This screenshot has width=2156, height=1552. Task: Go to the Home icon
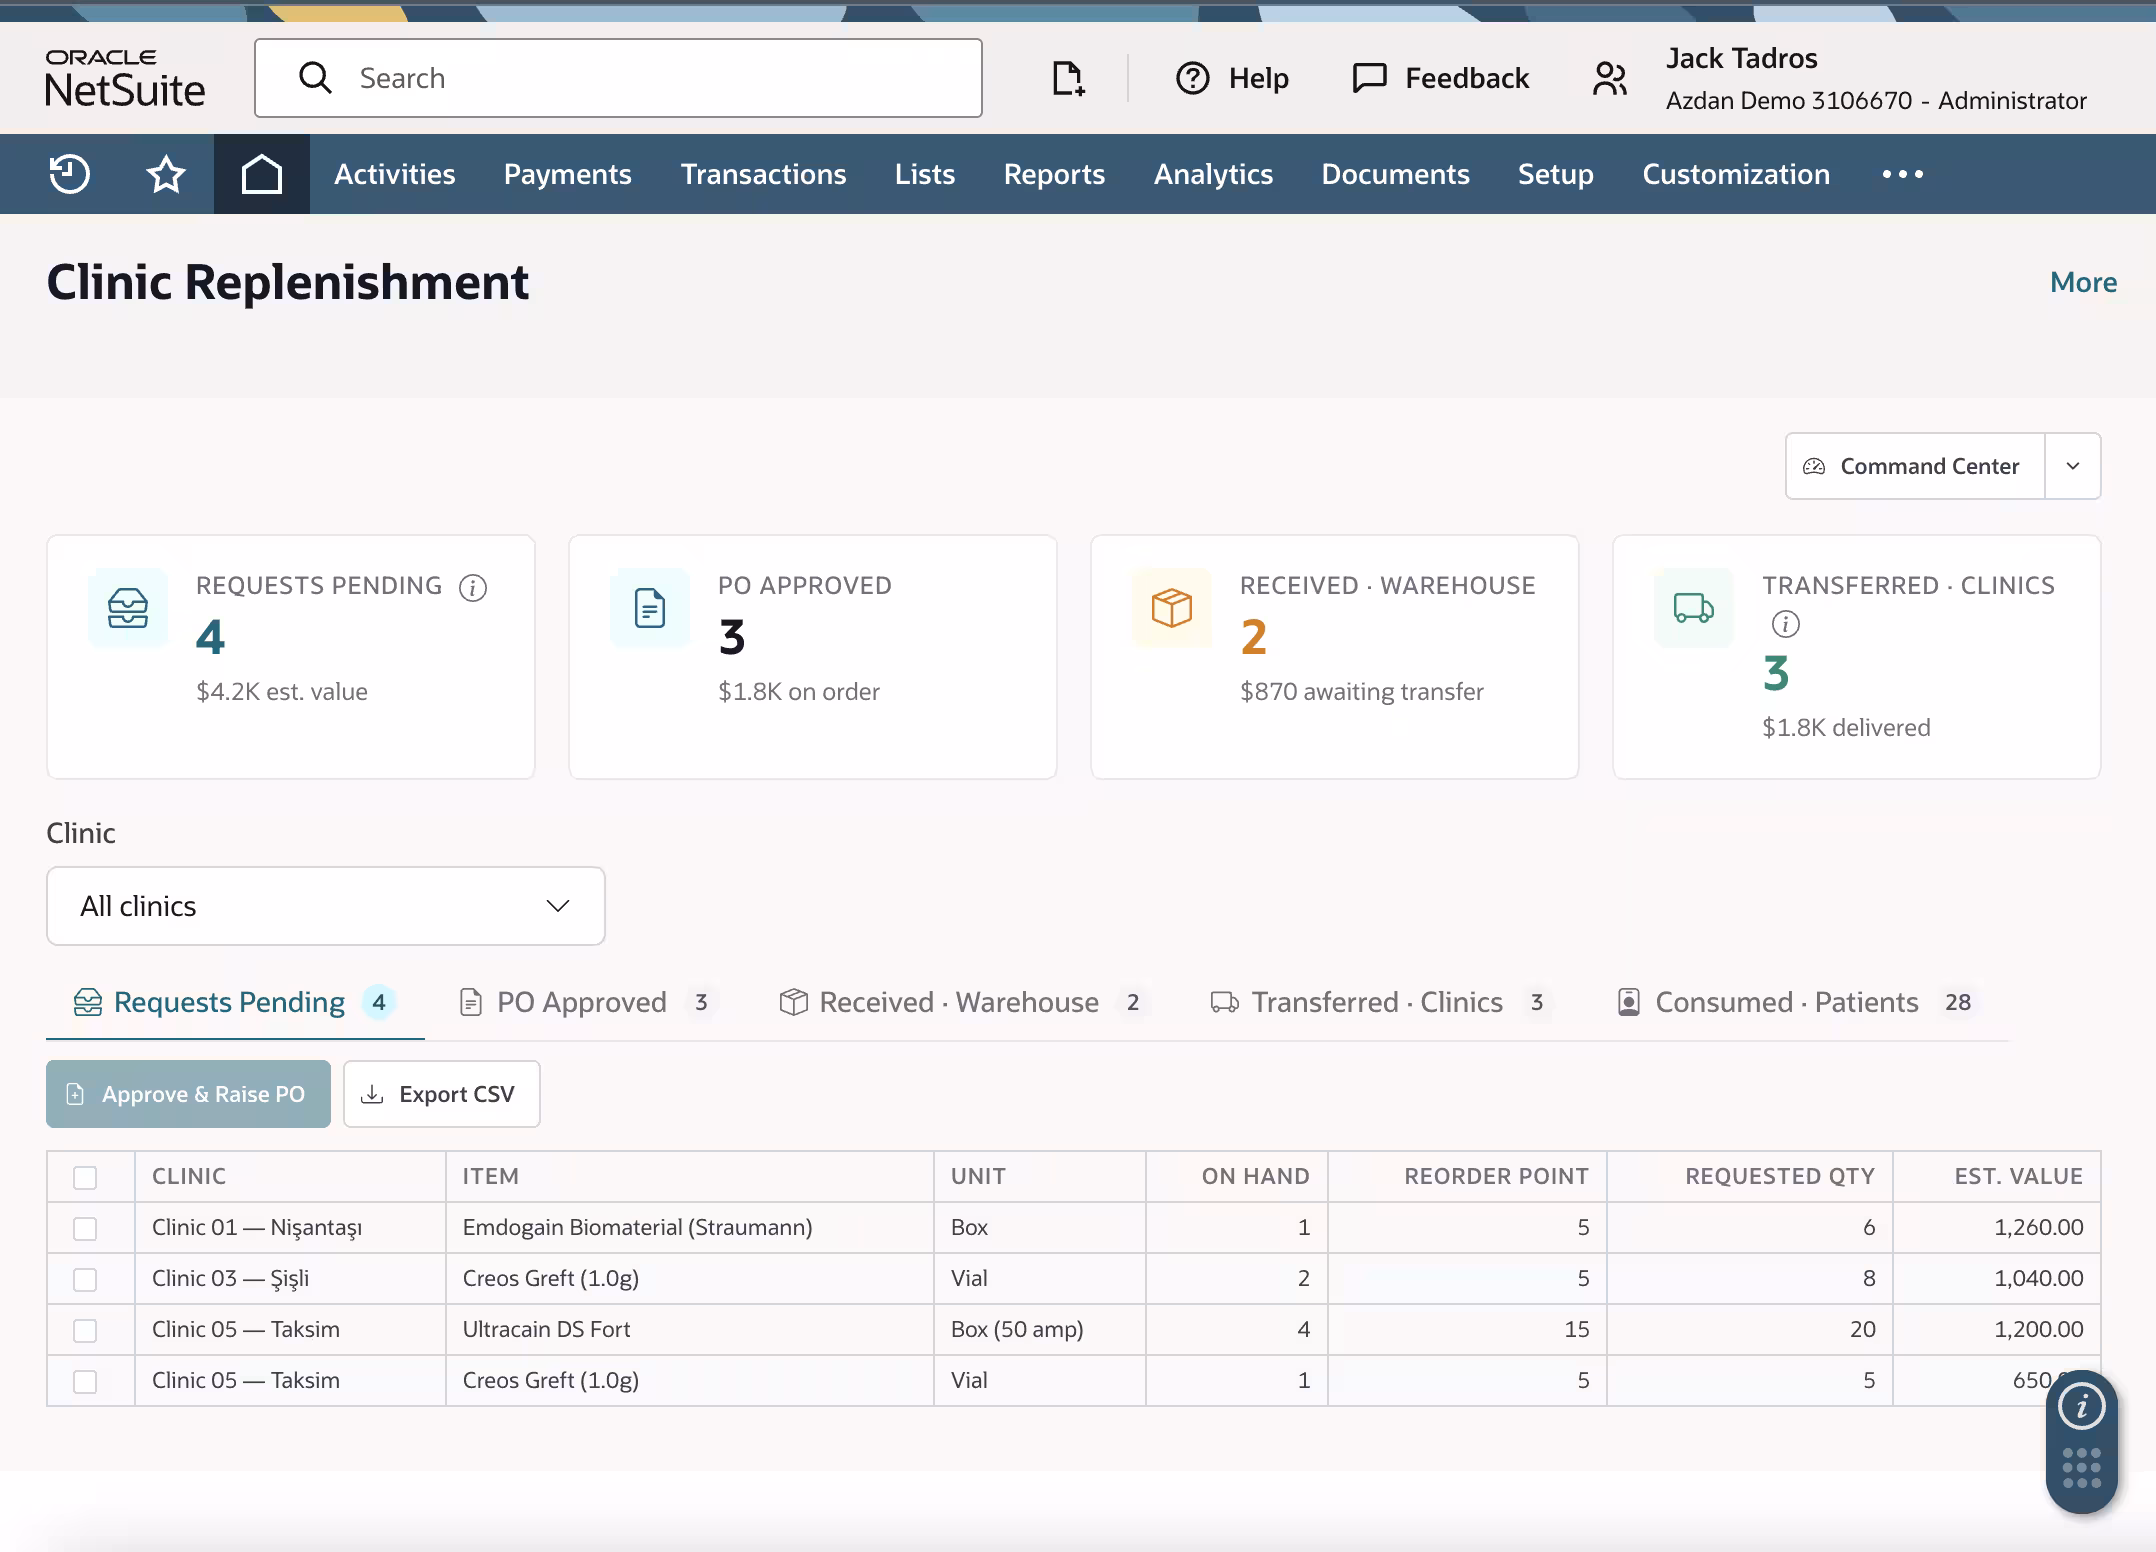pos(262,174)
